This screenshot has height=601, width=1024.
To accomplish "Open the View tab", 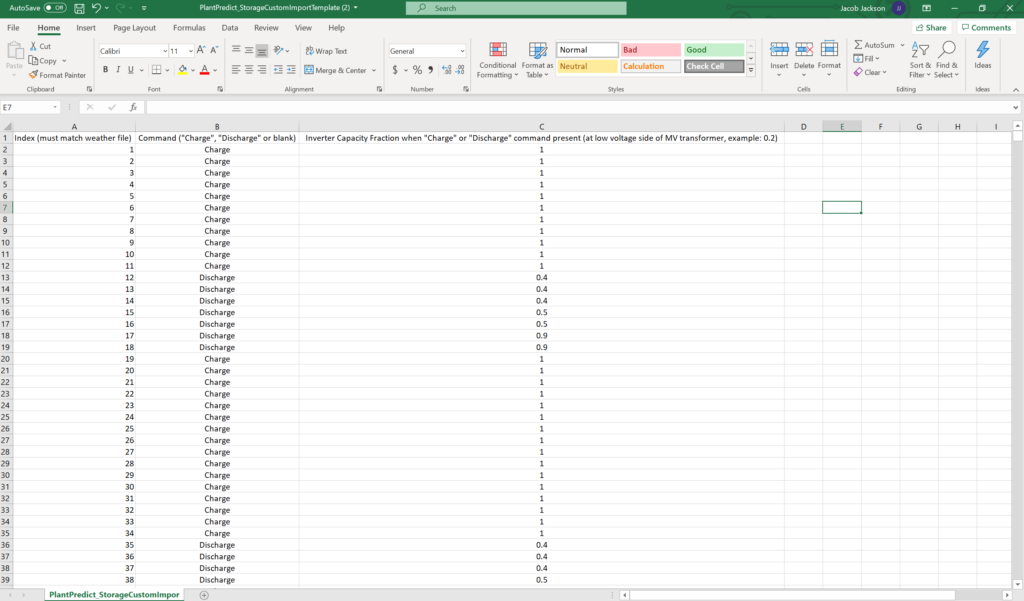I will (x=303, y=28).
